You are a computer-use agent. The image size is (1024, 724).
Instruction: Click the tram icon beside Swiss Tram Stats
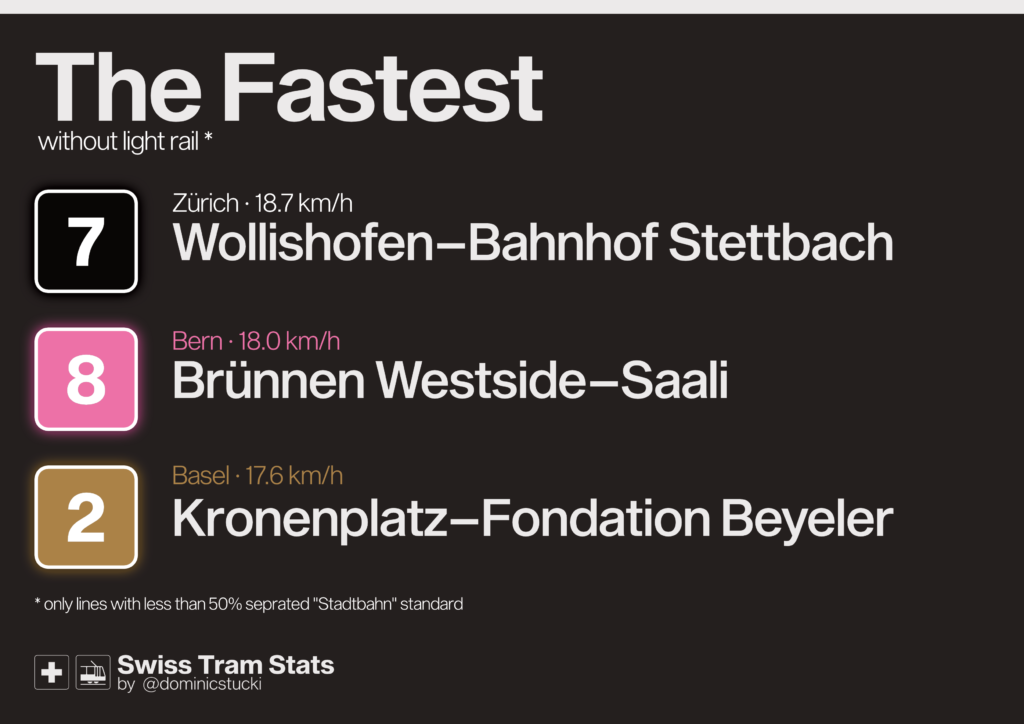[93, 672]
